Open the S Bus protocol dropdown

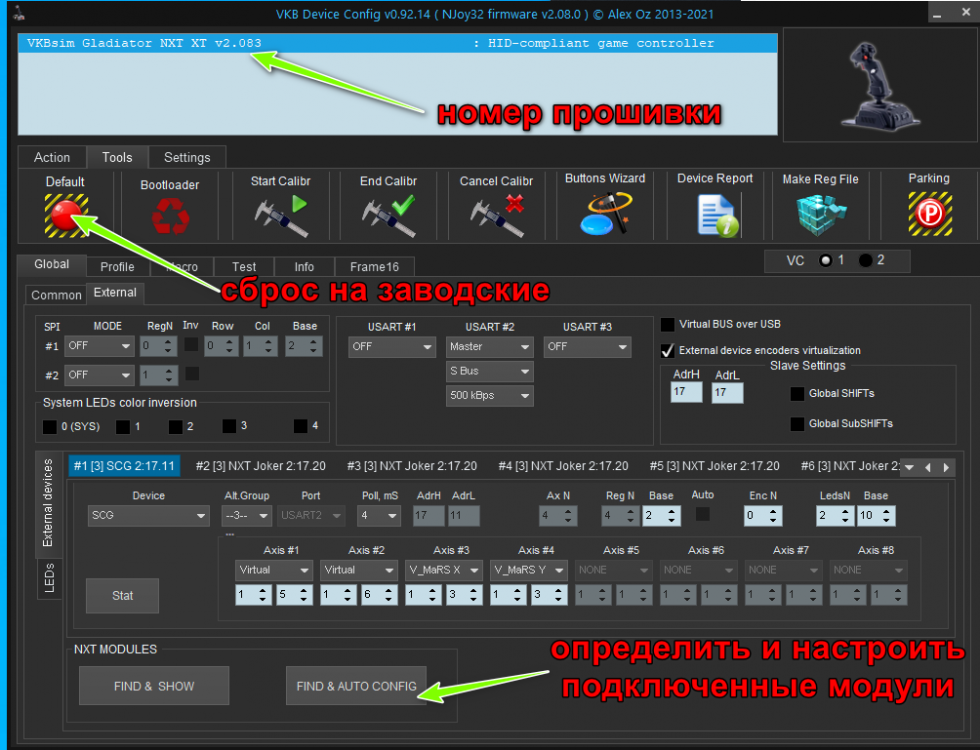(489, 371)
